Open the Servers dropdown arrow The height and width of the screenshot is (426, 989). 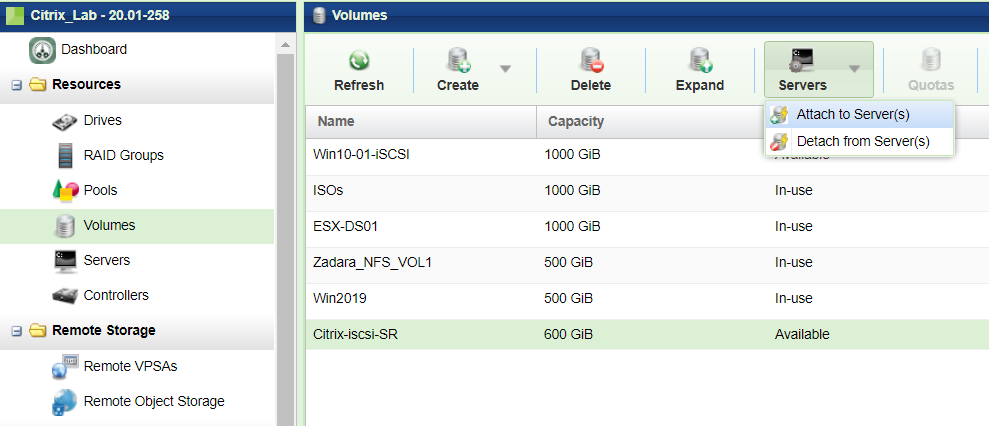(854, 69)
